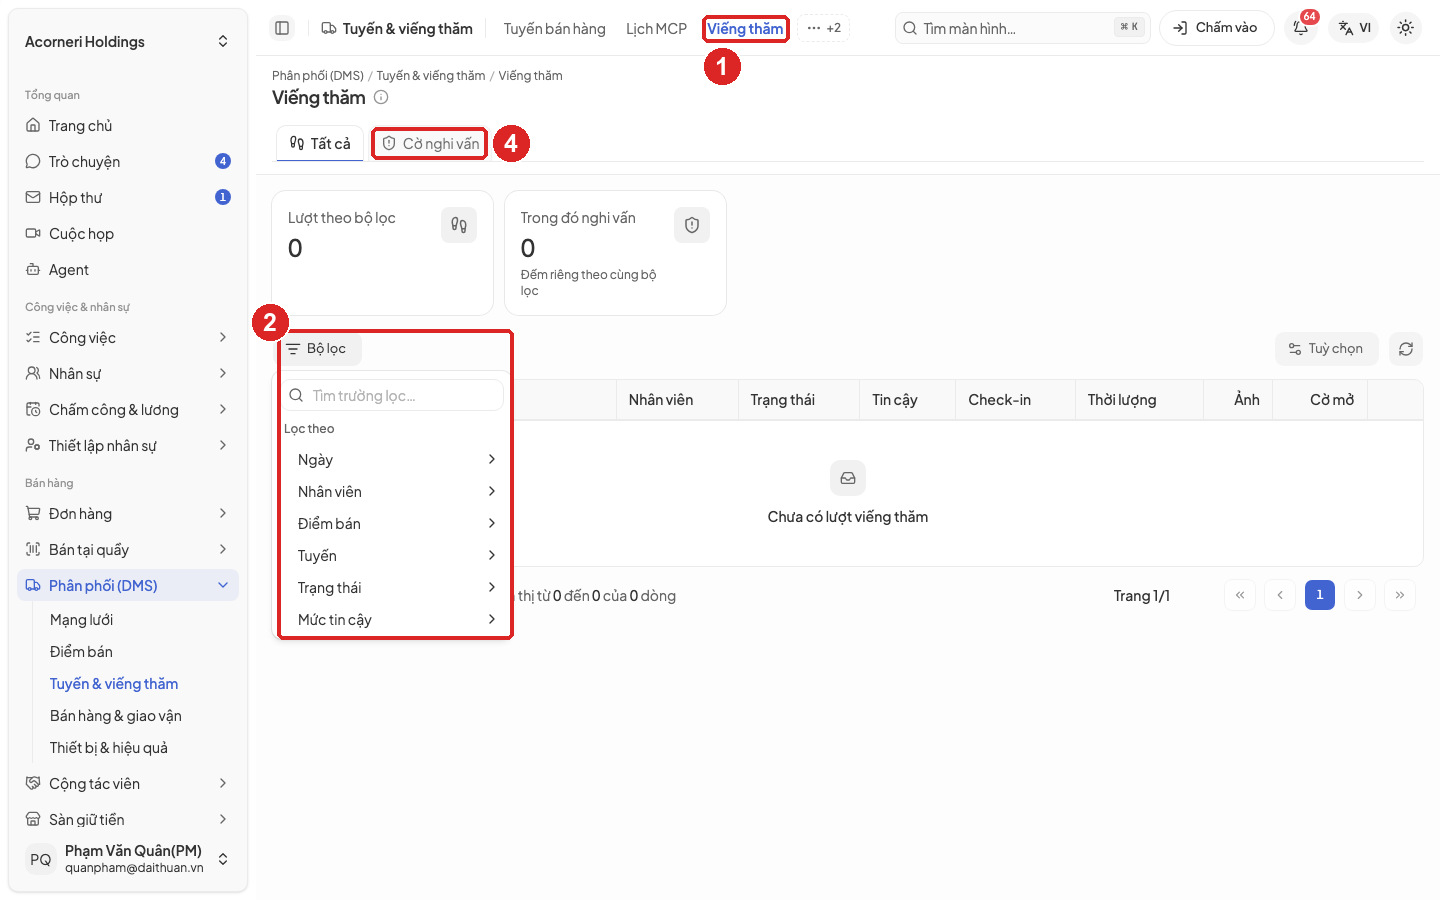1440x900 pixels.
Task: Open the notifications bell icon
Action: point(1301,28)
